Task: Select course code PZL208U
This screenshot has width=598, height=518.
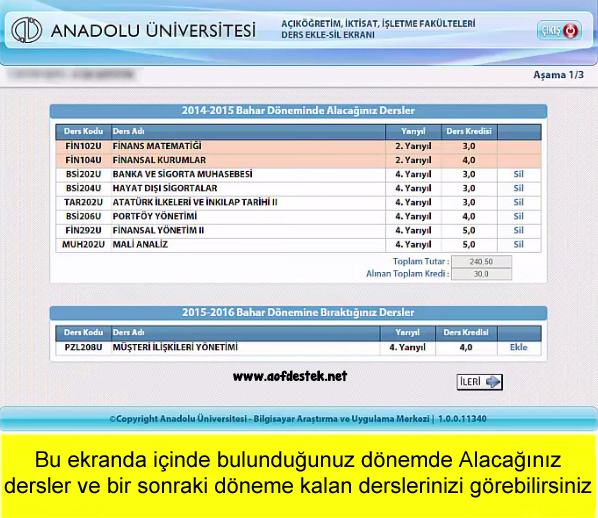Action: tap(84, 347)
